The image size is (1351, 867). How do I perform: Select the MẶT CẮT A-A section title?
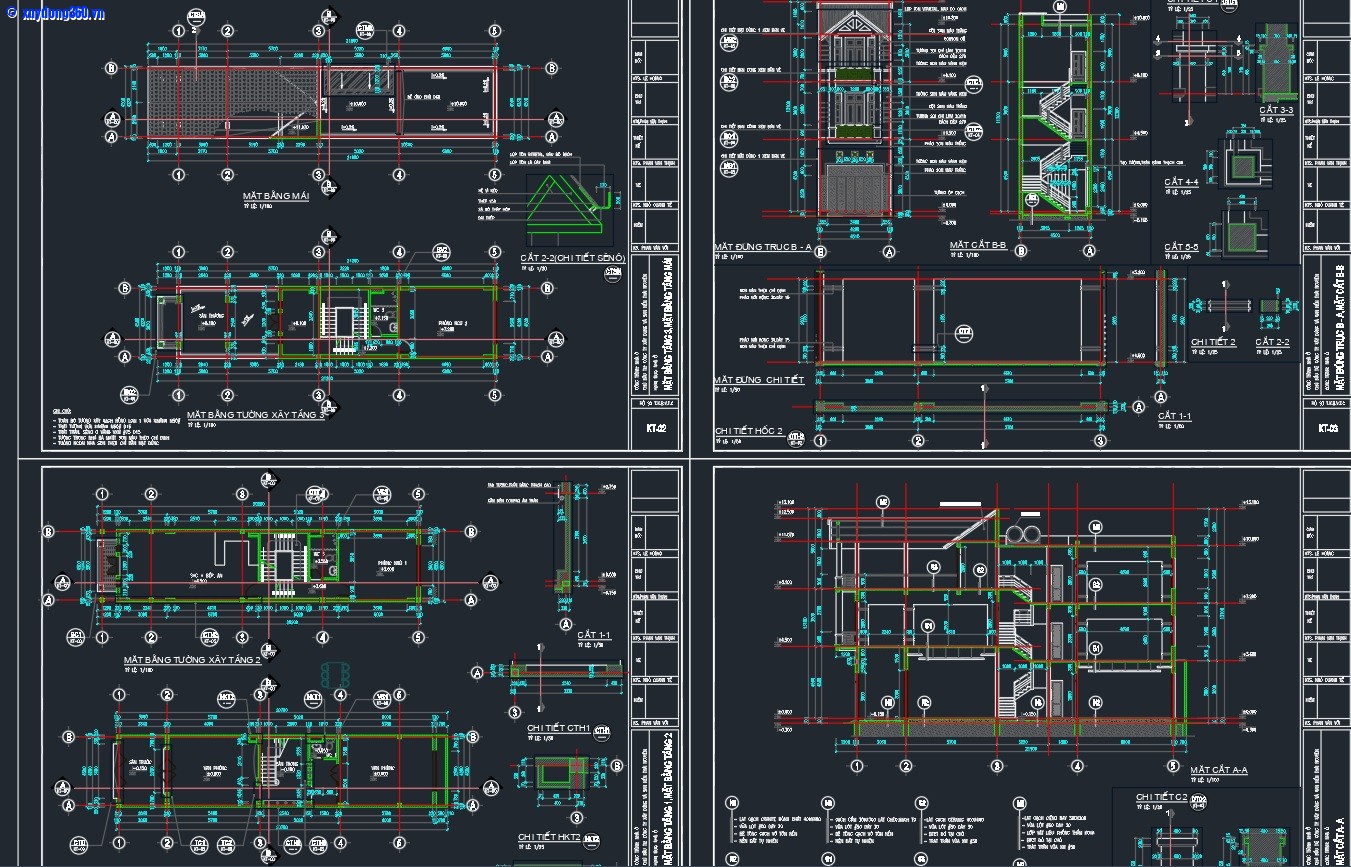[x=1219, y=770]
